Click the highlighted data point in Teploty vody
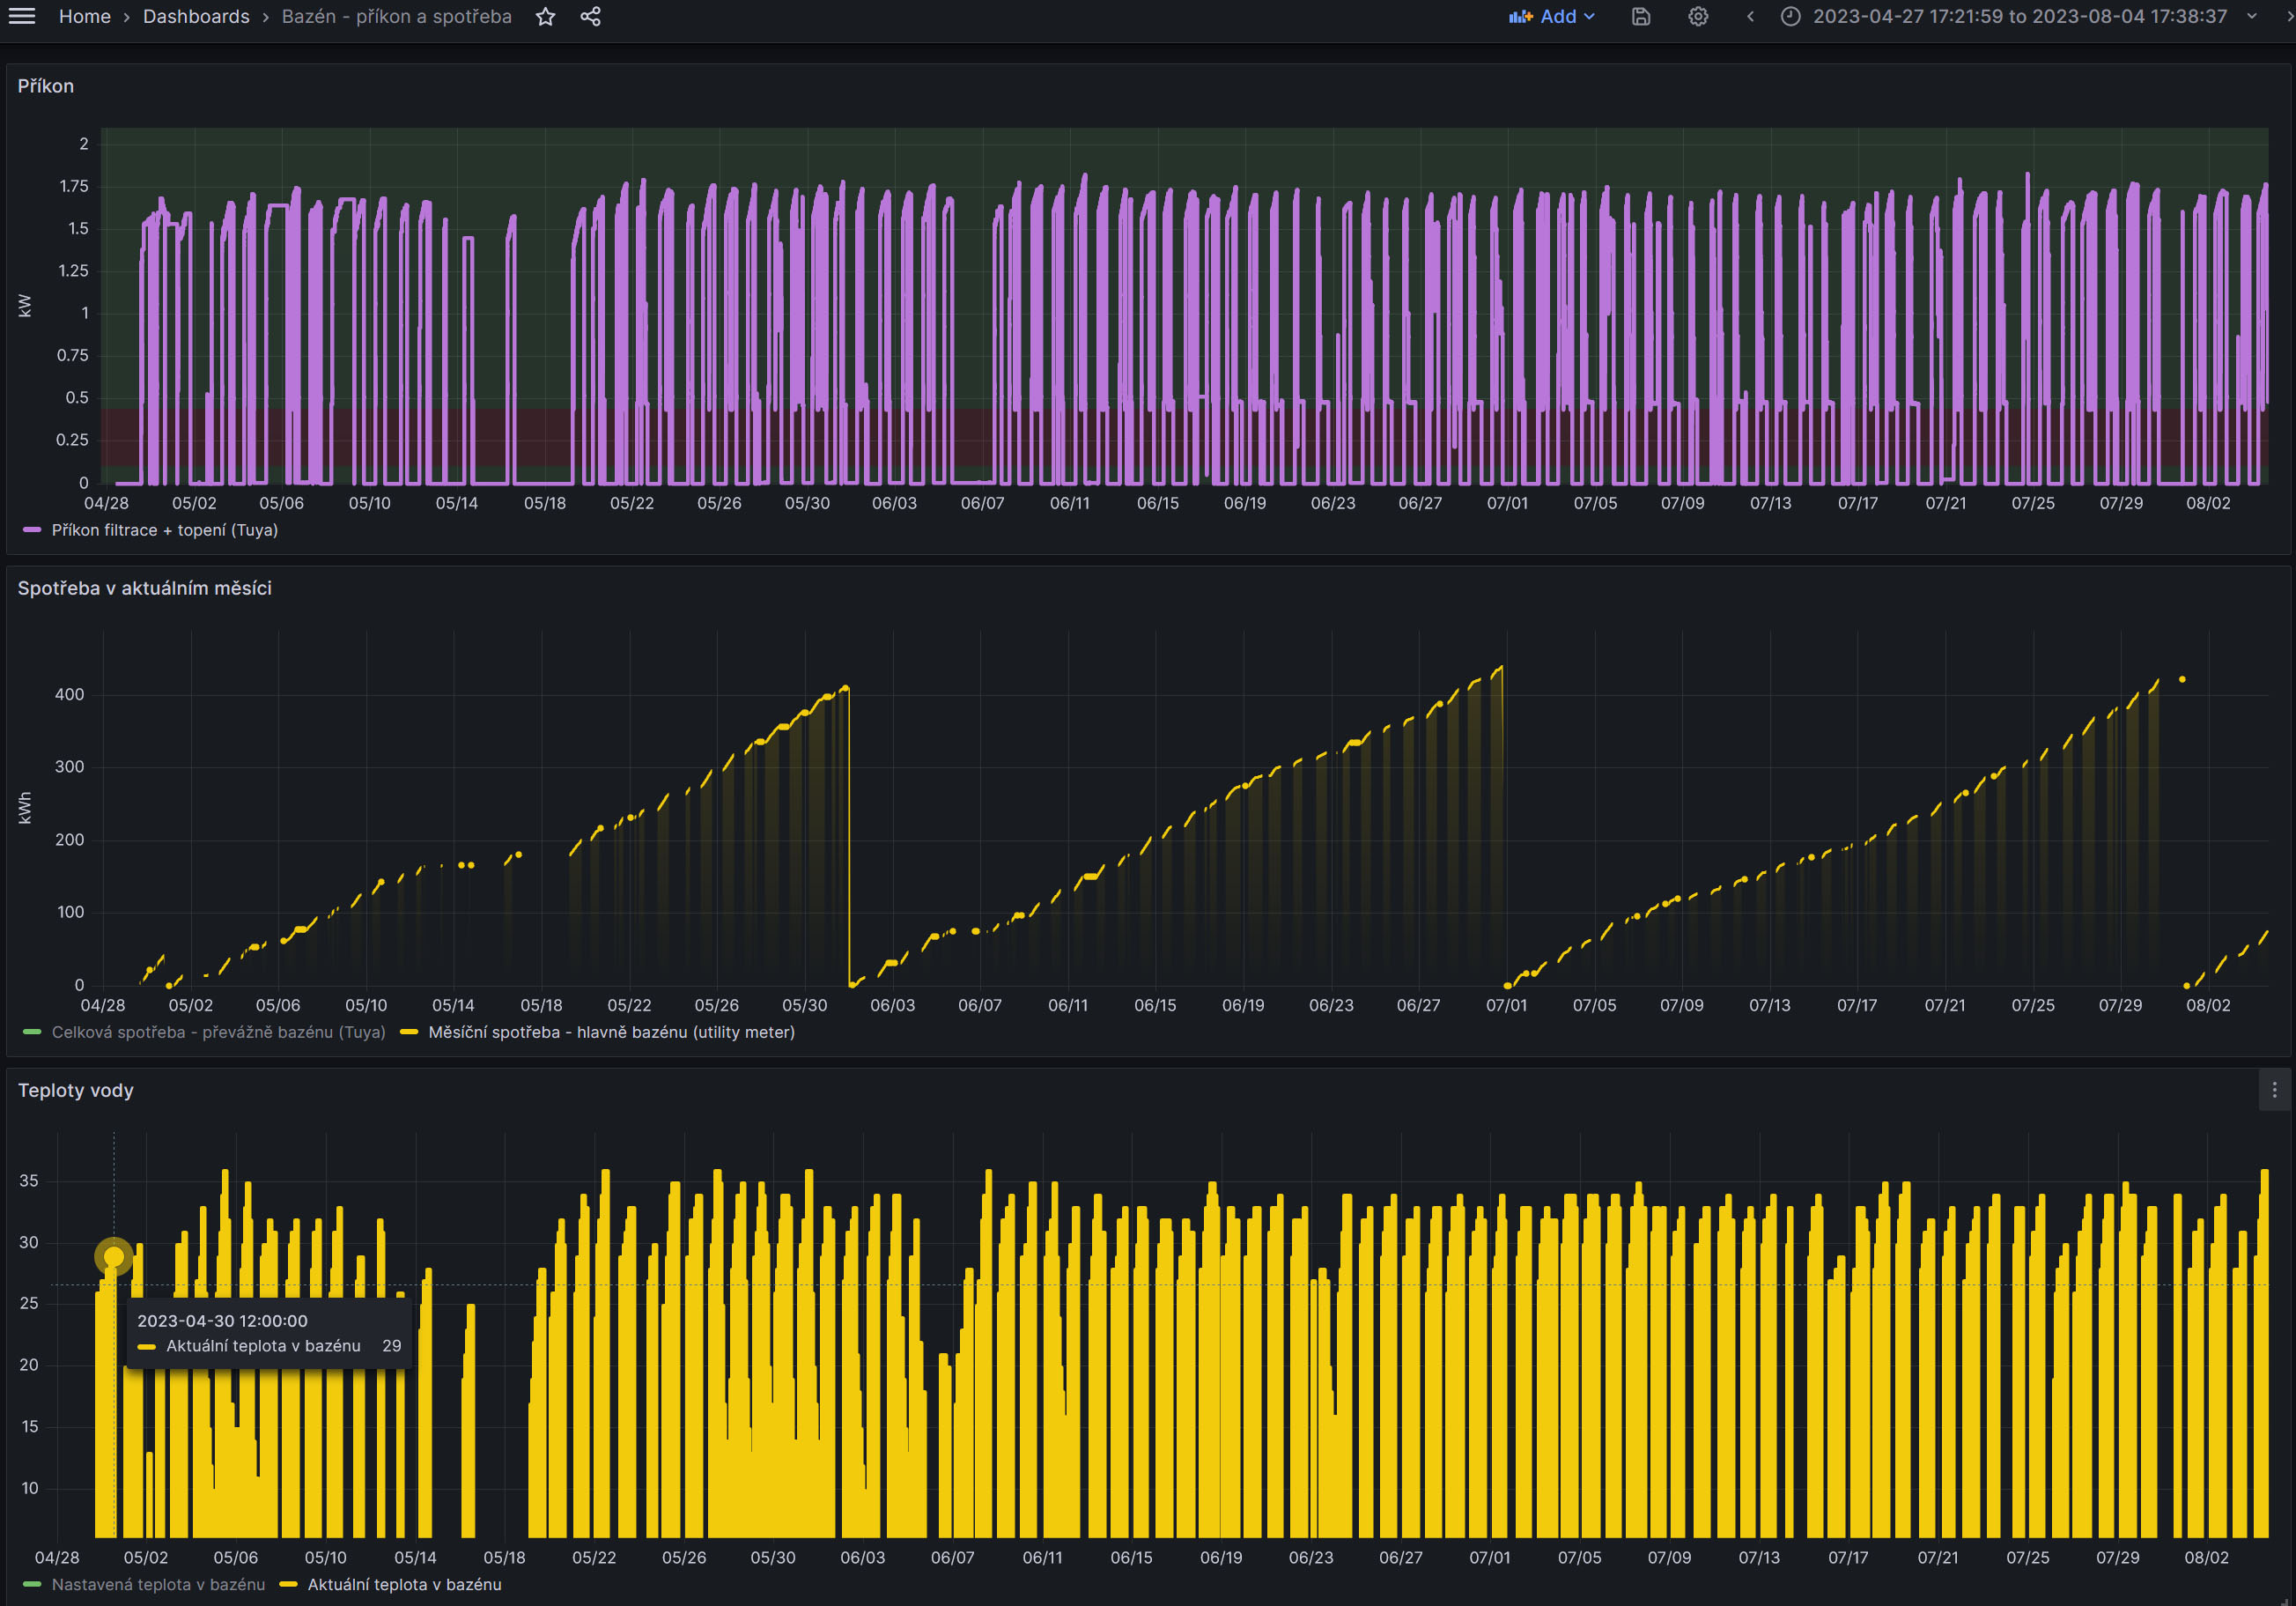The height and width of the screenshot is (1606, 2296). point(114,1256)
